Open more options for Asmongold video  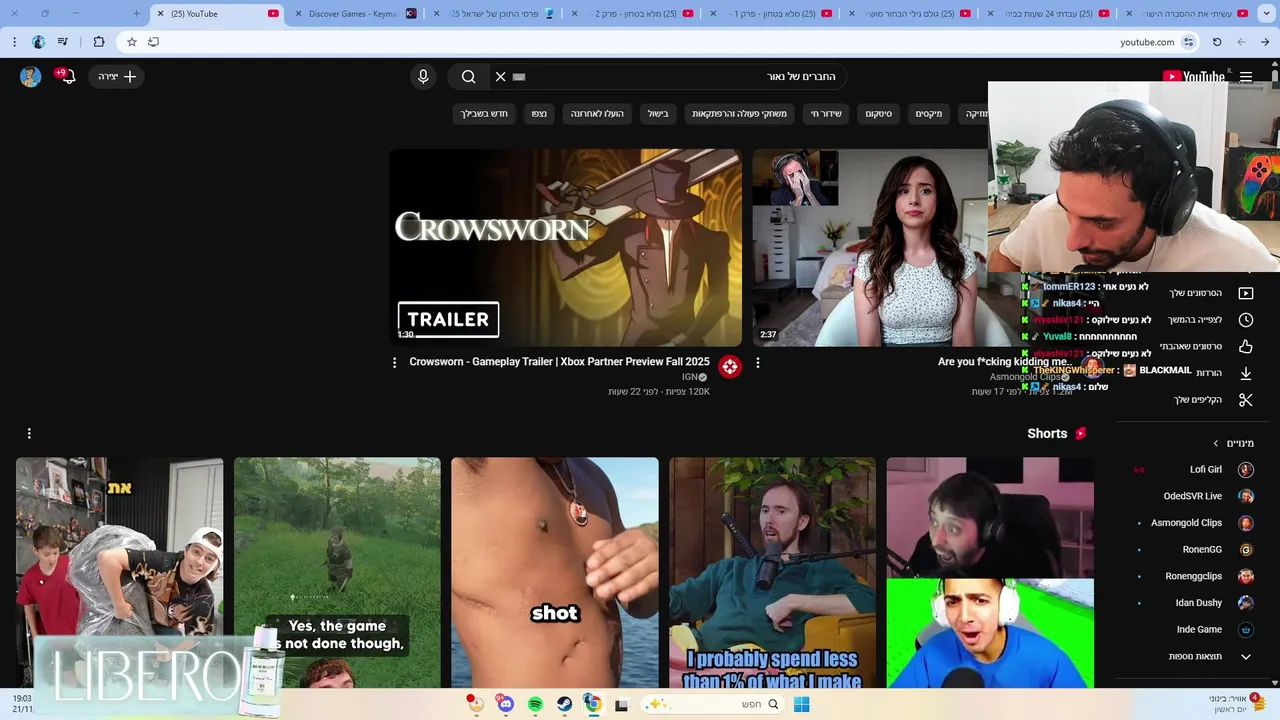pyautogui.click(x=757, y=363)
